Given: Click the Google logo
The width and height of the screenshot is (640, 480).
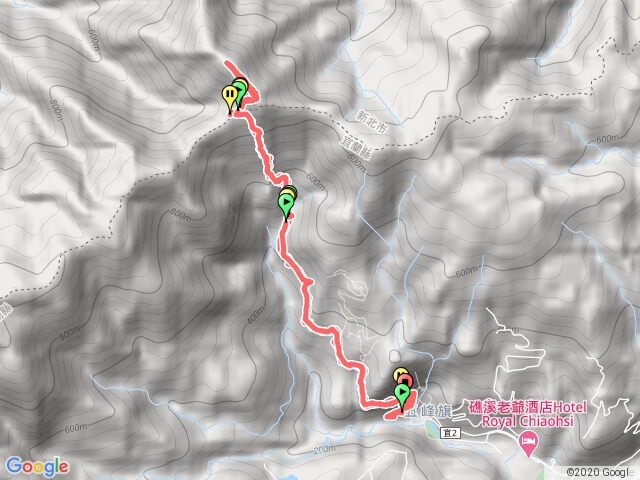Looking at the screenshot, I should (x=37, y=467).
